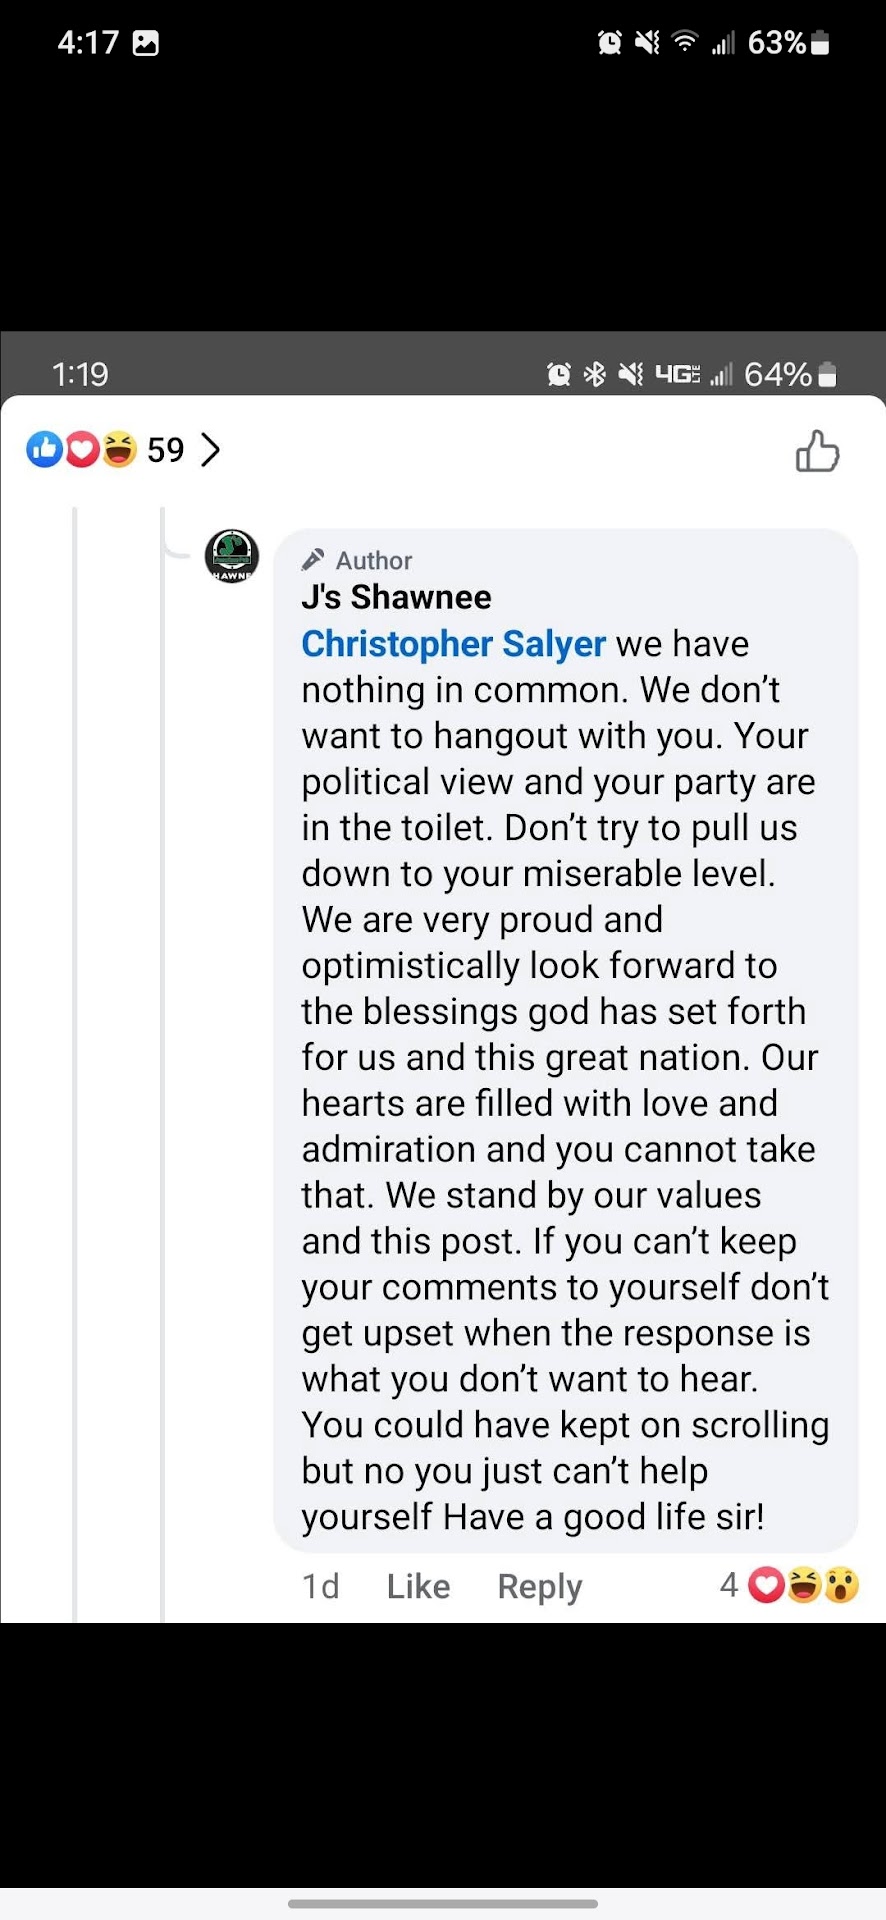Viewport: 886px width, 1920px height.
Task: Open the Christopher Salyer profile link
Action: 453,644
